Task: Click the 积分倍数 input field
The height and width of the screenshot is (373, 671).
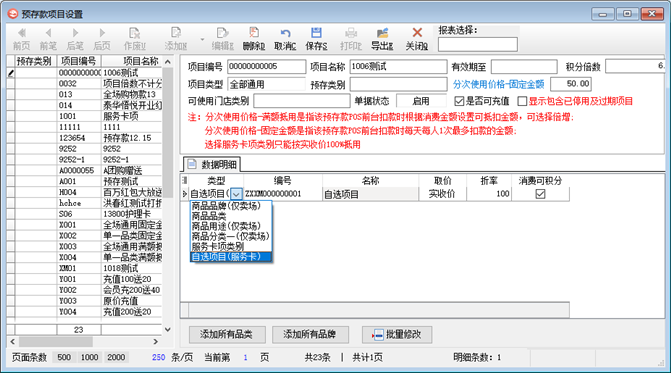Action: [635, 66]
